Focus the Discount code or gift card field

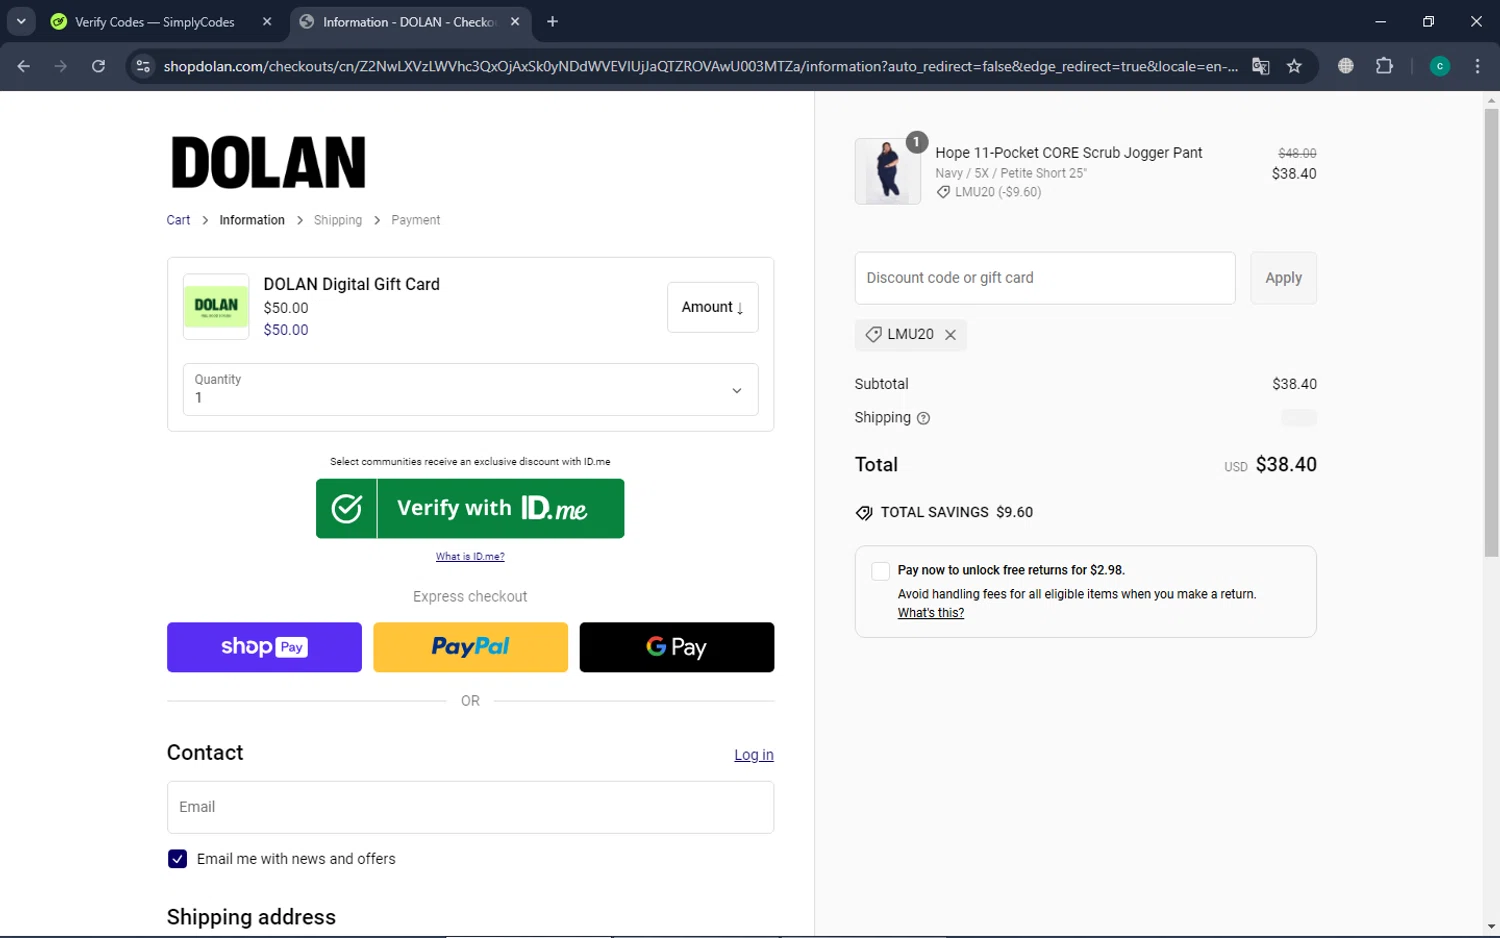(x=1045, y=278)
